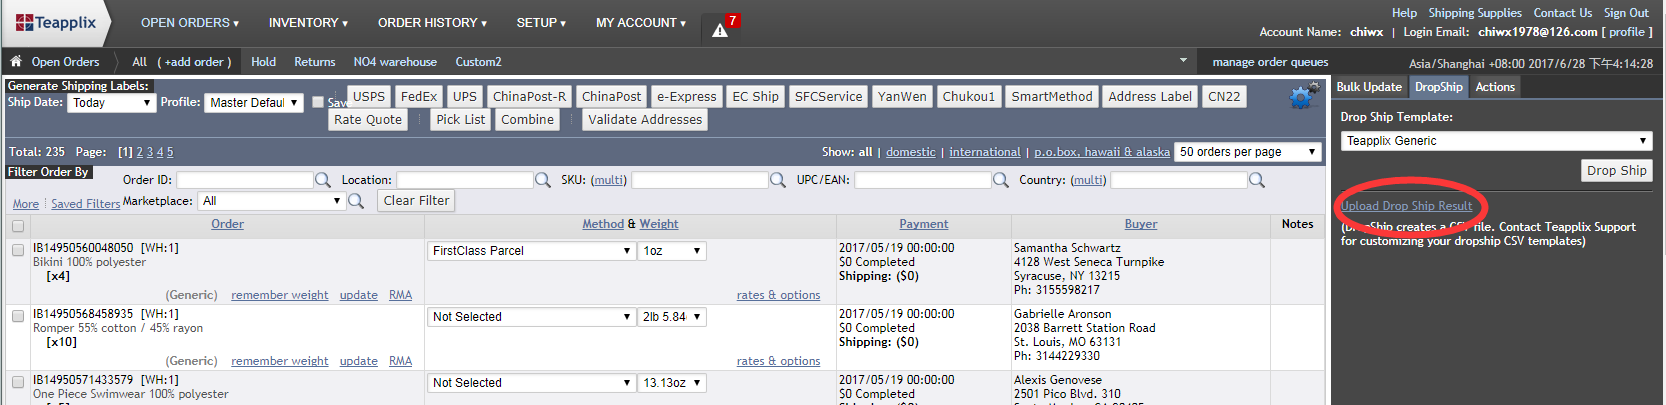Viewport: 1666px width, 405px height.
Task: Click the magnifier next to Marketplace dropdown
Action: (355, 201)
